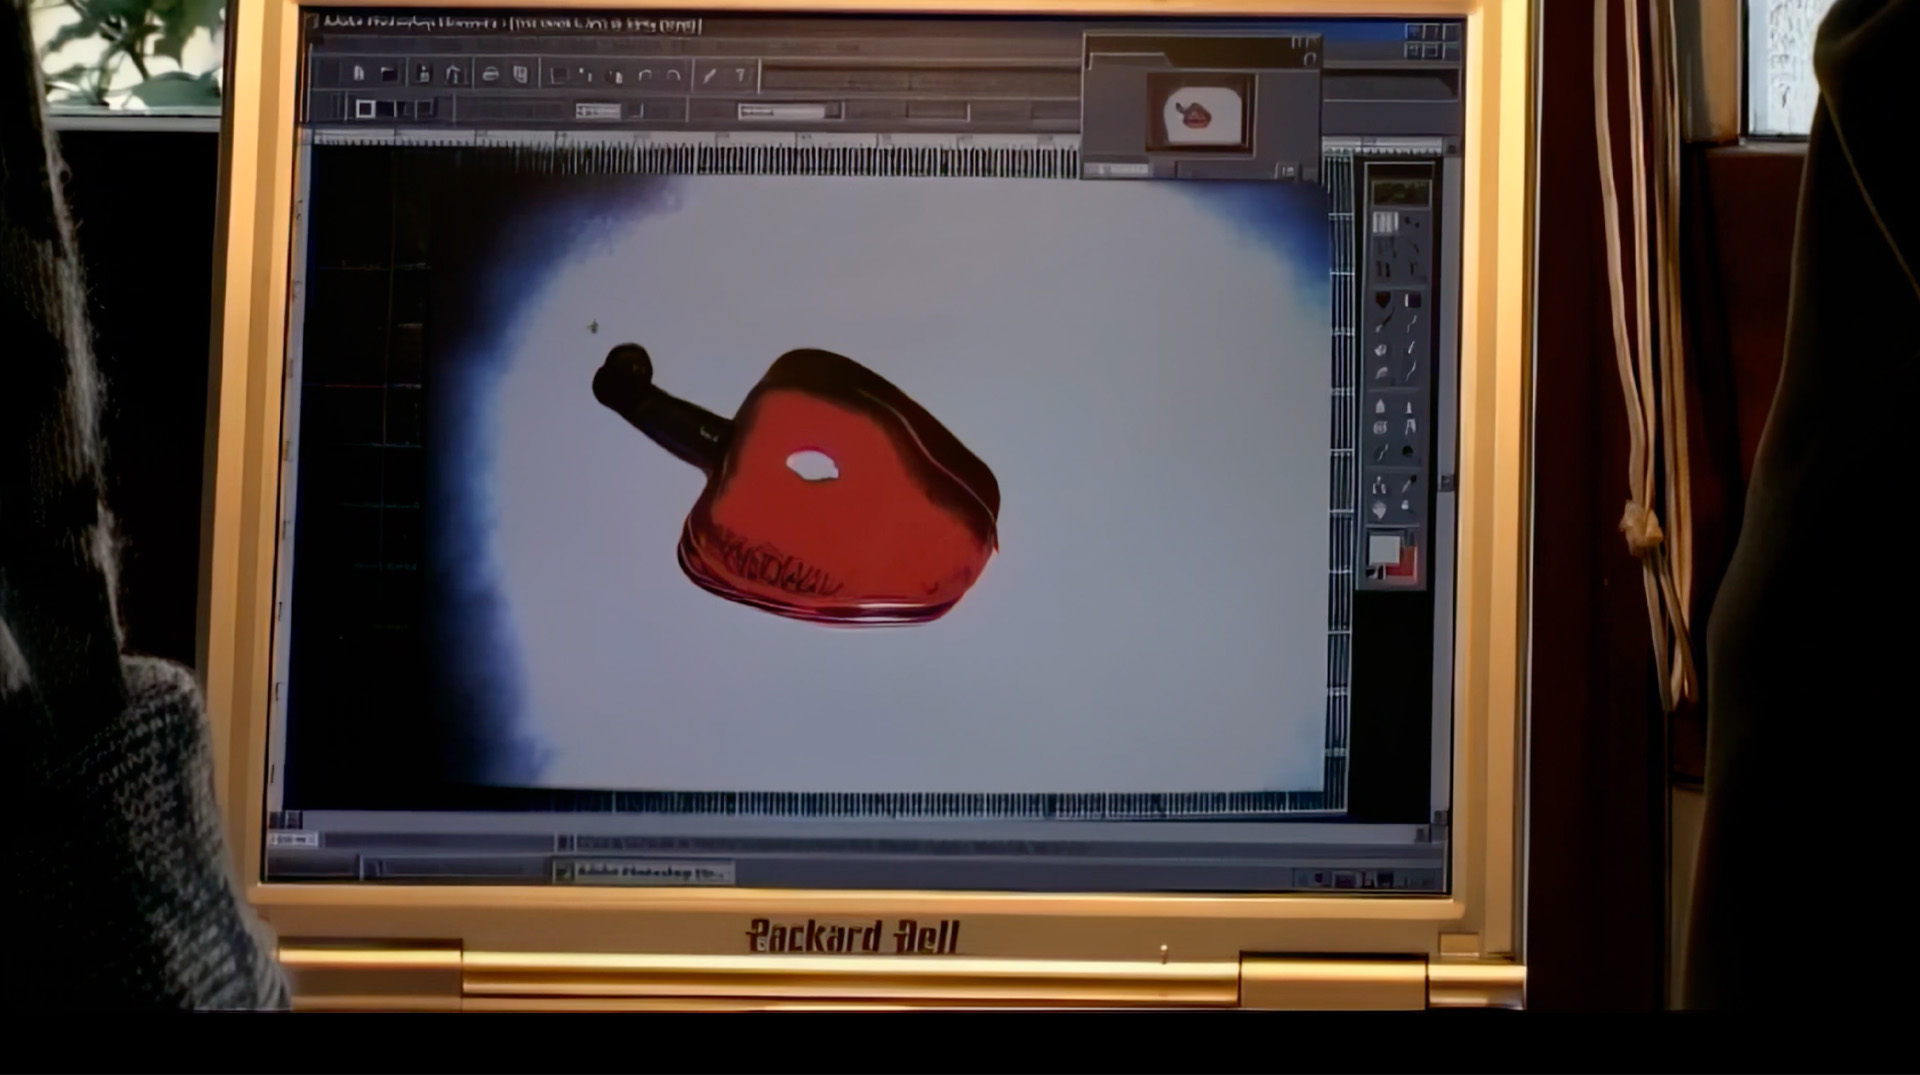Select the top-left tool in the toolbox
The image size is (1920, 1075).
click(x=1384, y=223)
